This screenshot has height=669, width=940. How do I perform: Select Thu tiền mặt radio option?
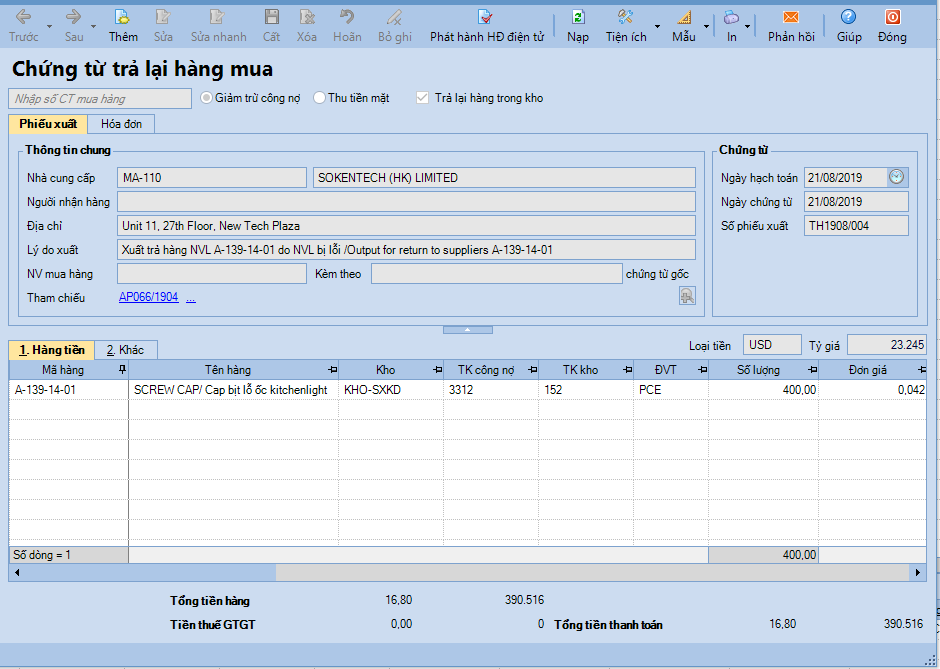click(x=320, y=98)
